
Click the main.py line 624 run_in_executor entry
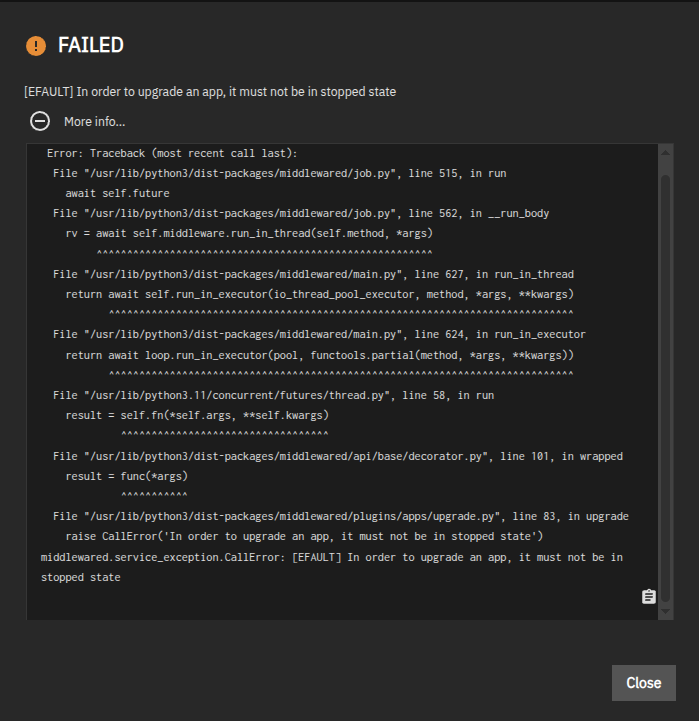319,334
